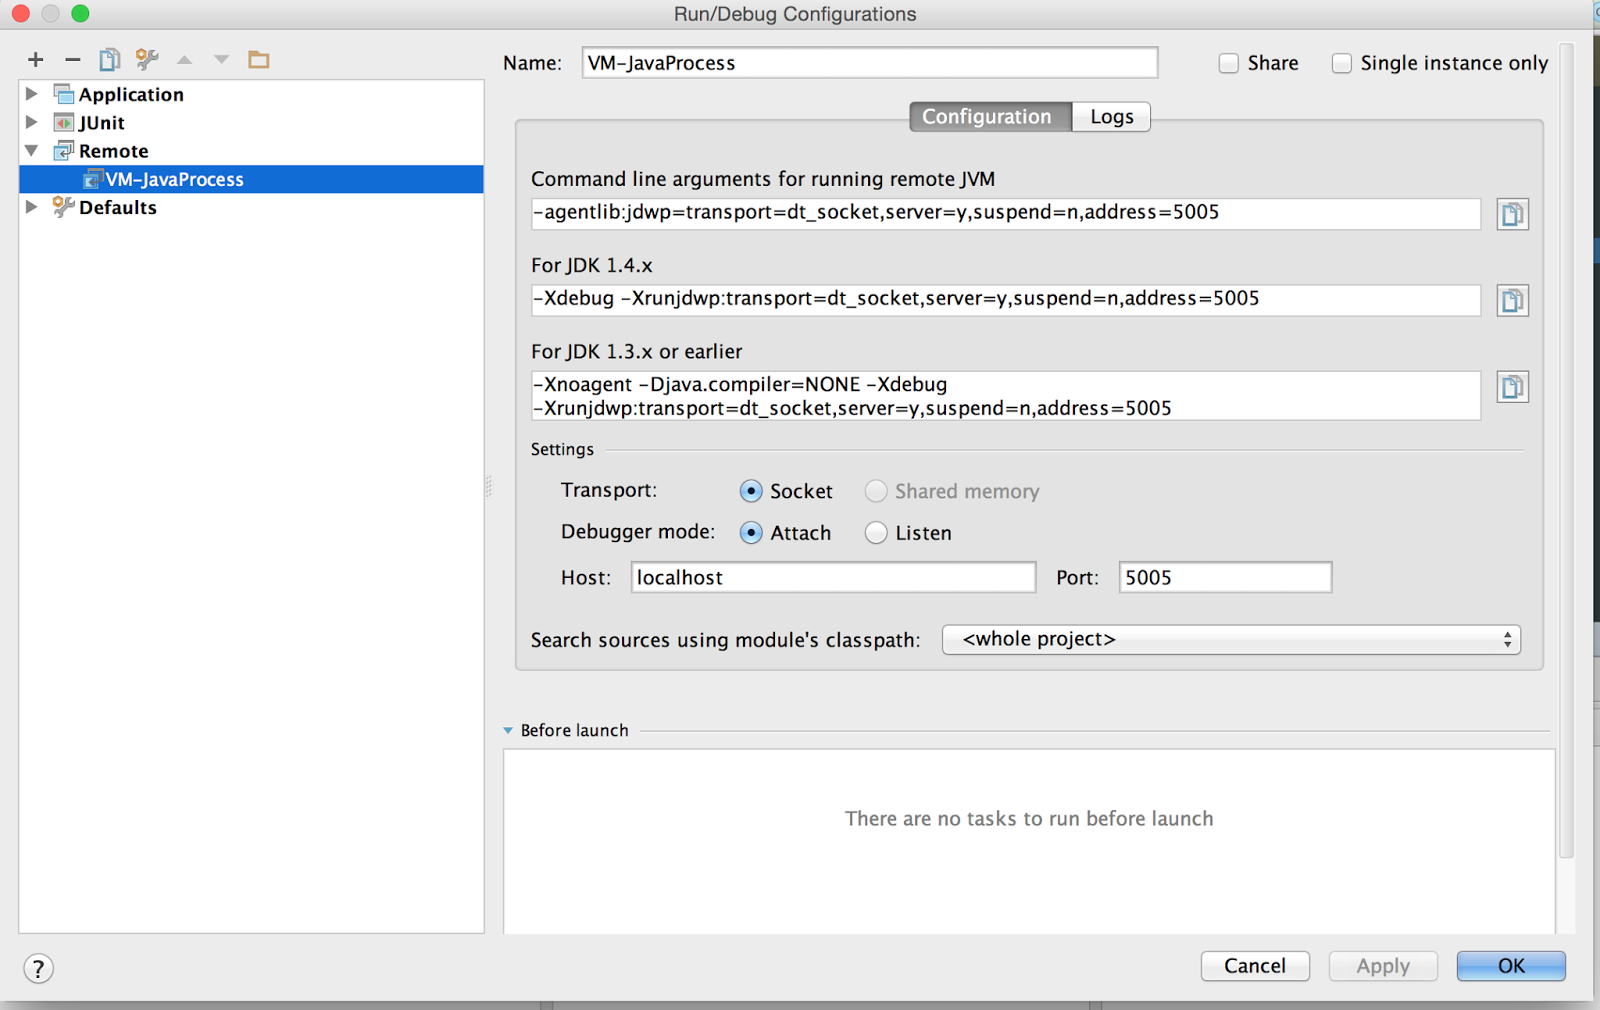The height and width of the screenshot is (1010, 1600).
Task: Add a new run configuration
Action: (x=35, y=59)
